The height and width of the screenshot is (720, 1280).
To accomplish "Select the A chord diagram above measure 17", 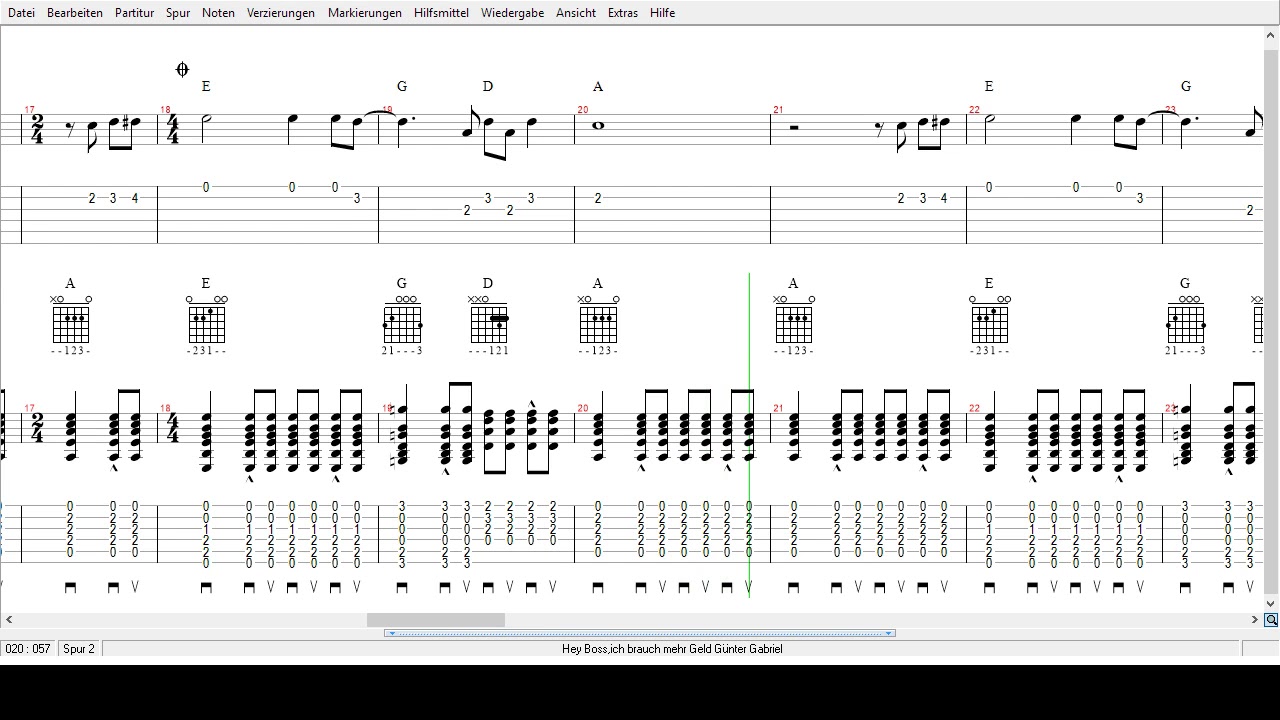I will click(x=71, y=323).
